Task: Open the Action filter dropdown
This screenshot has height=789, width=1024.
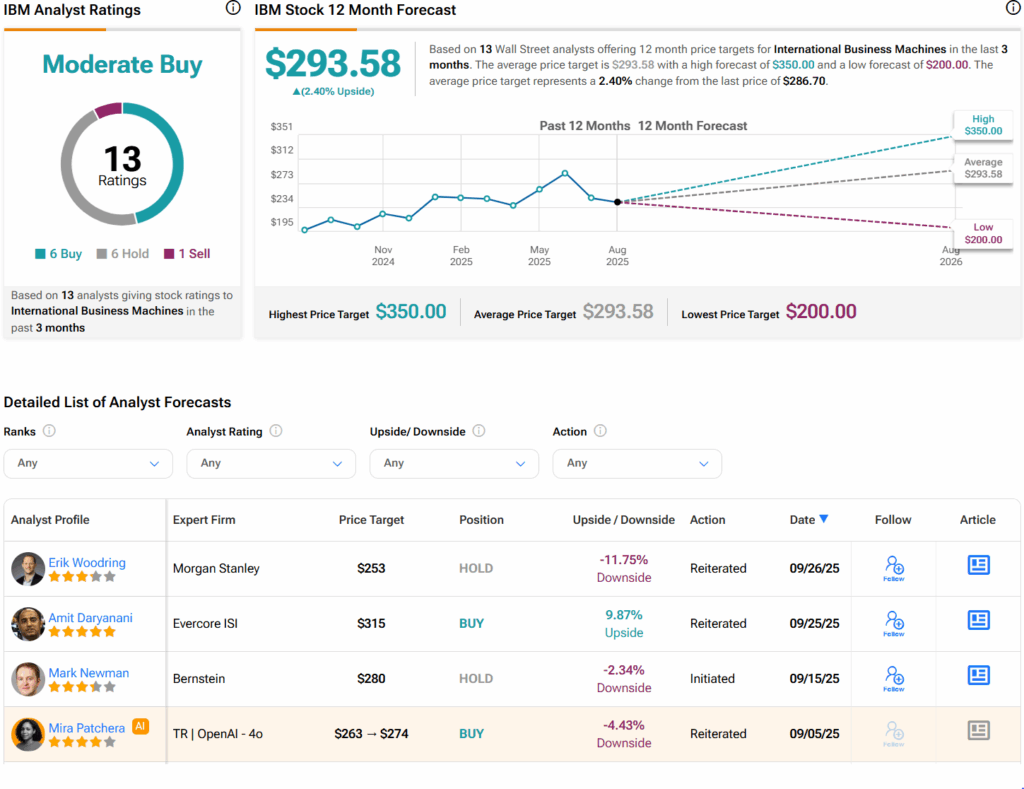Action: [x=637, y=463]
